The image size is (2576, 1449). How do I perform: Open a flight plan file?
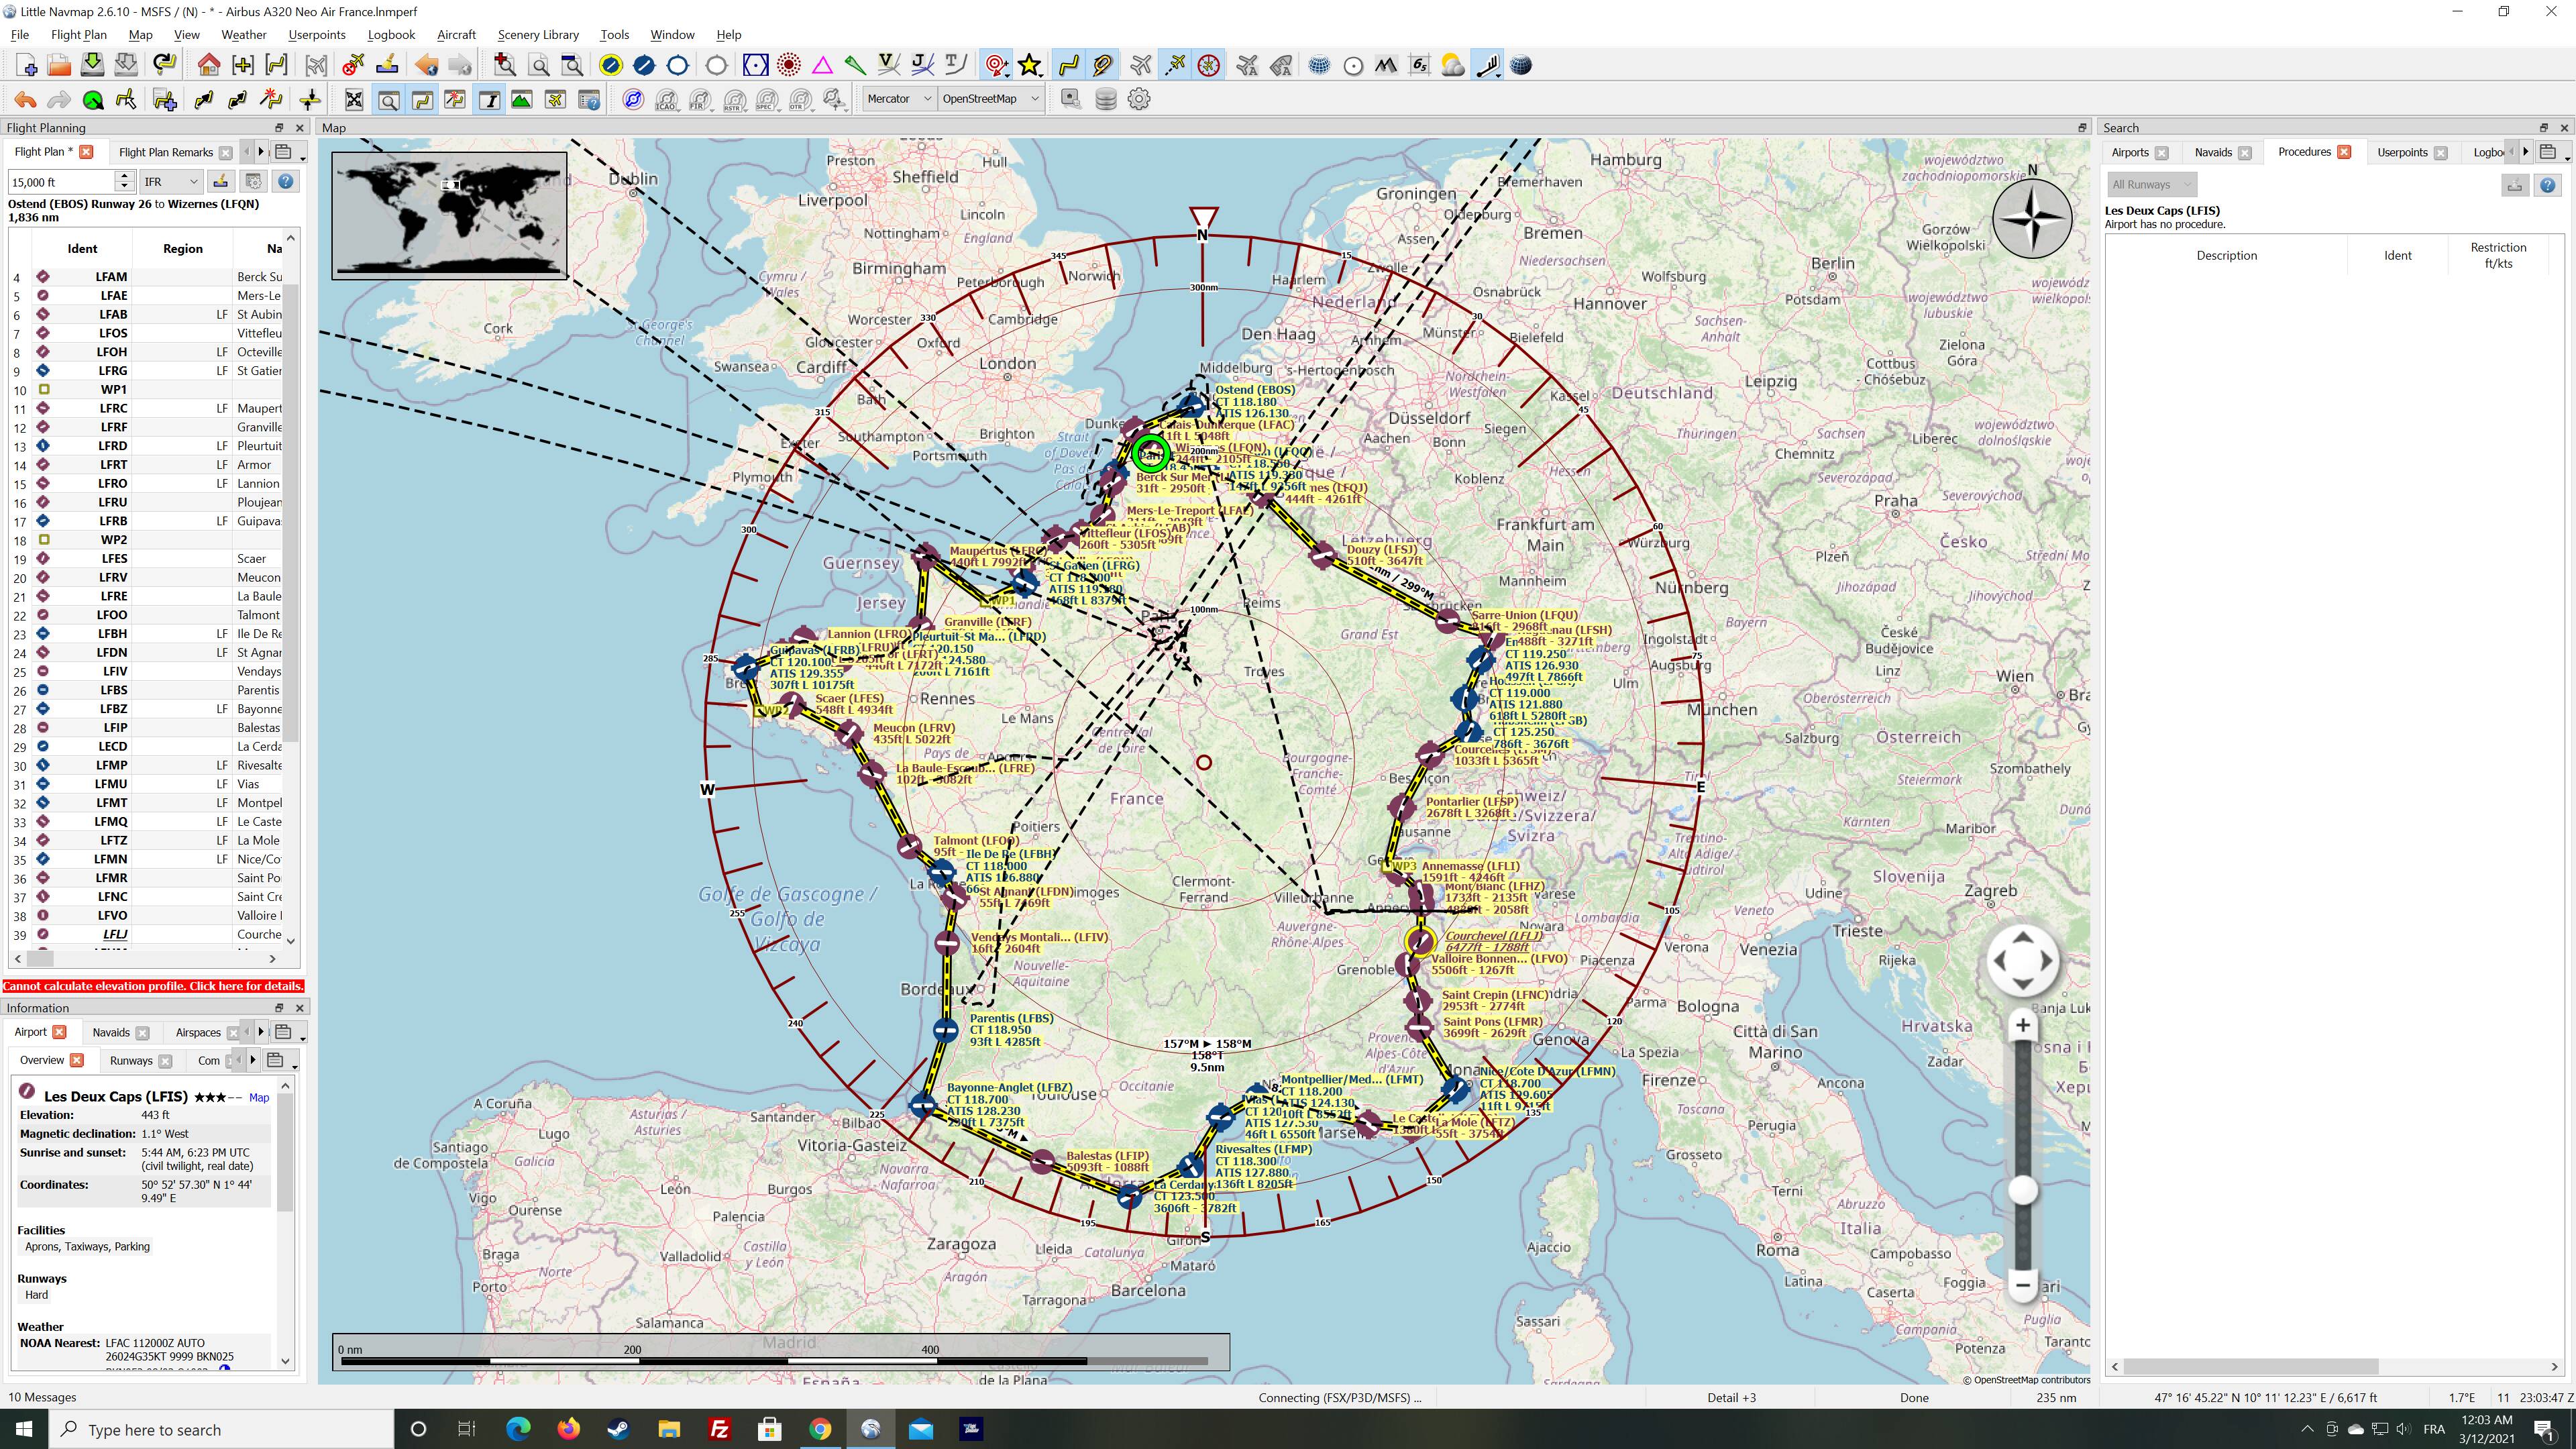coord(59,66)
